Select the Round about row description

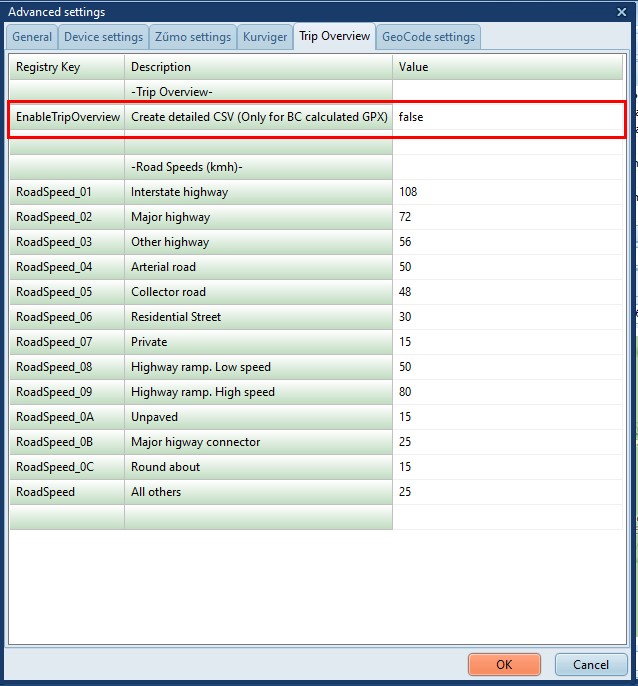[x=258, y=467]
